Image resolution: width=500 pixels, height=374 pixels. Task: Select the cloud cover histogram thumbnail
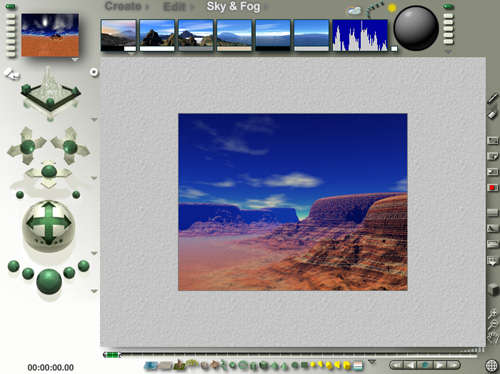pyautogui.click(x=360, y=35)
